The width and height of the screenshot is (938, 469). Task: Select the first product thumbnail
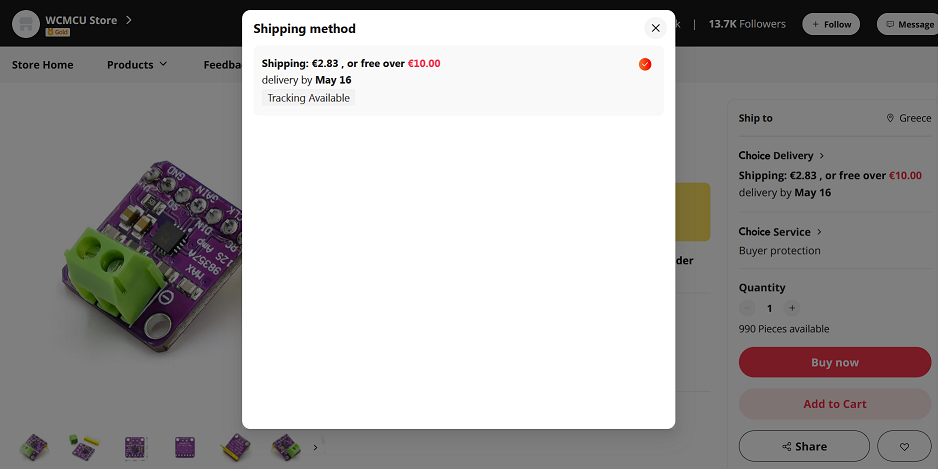pos(34,447)
